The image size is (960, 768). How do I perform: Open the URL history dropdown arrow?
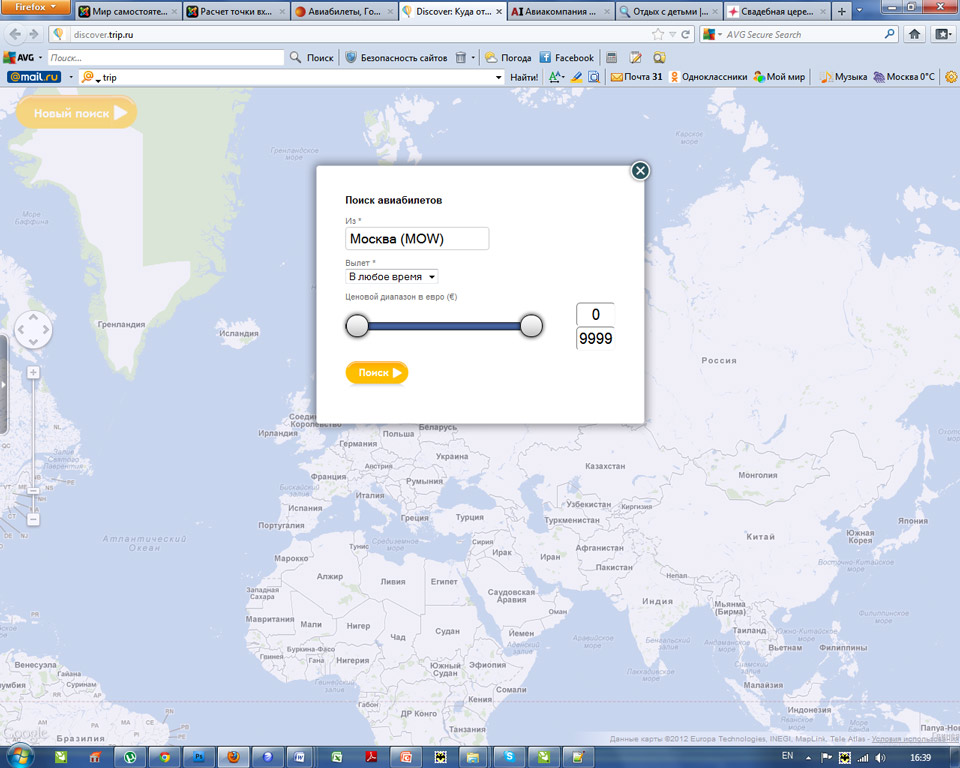click(x=673, y=35)
